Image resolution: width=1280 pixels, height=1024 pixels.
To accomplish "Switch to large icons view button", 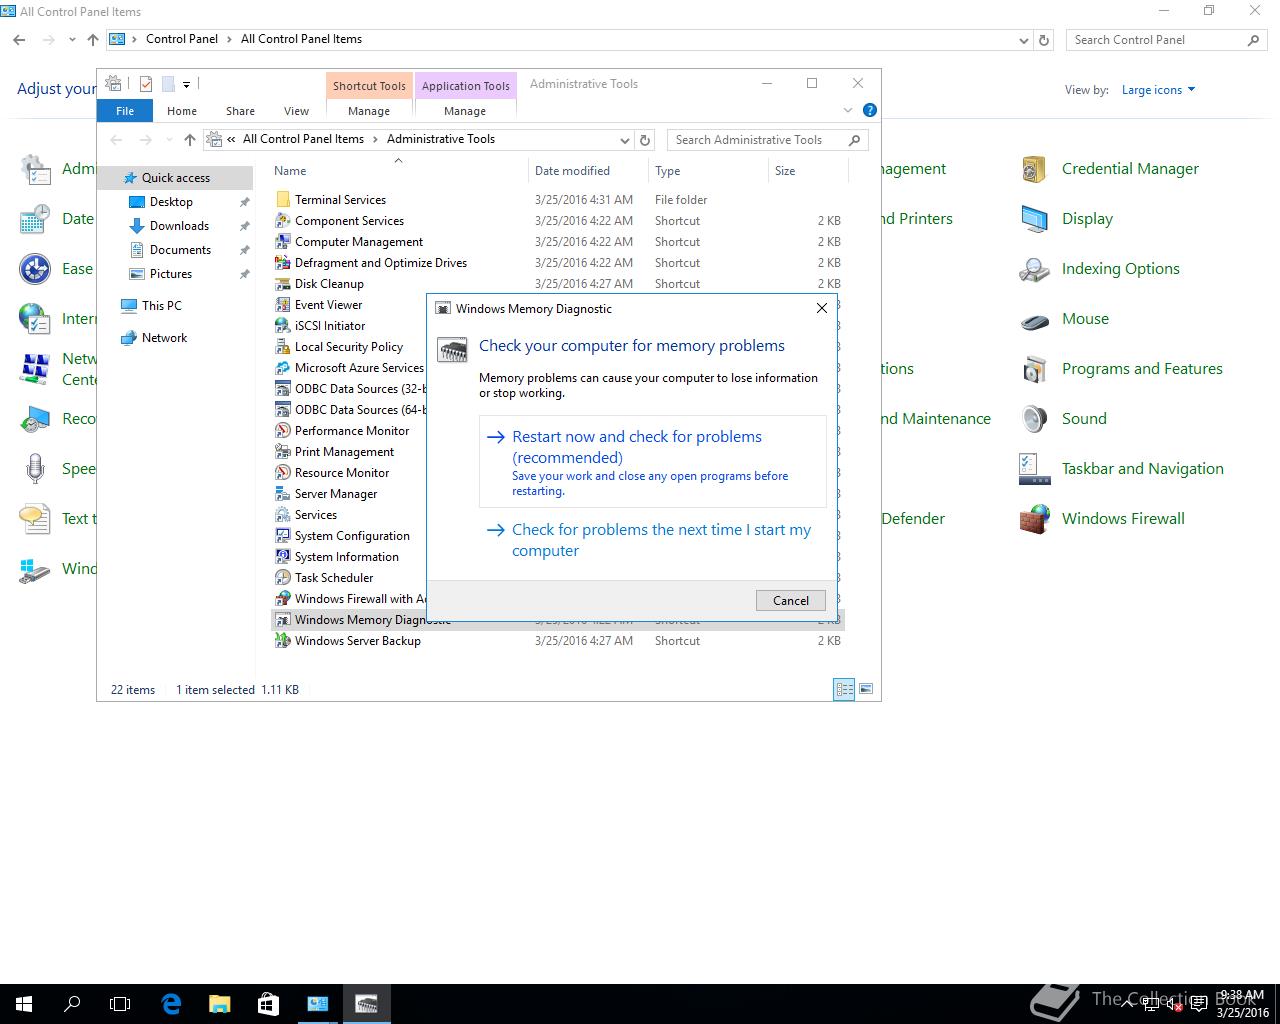I will click(x=866, y=689).
